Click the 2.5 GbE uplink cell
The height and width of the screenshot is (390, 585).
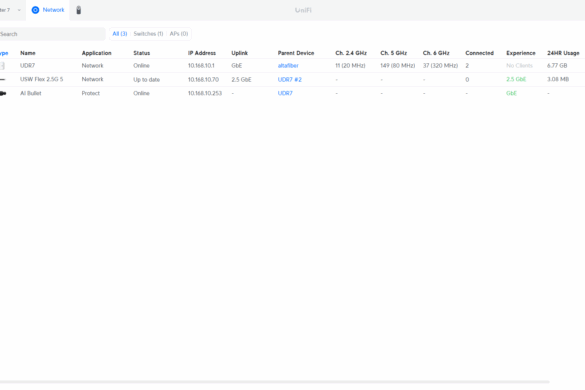[x=241, y=79]
